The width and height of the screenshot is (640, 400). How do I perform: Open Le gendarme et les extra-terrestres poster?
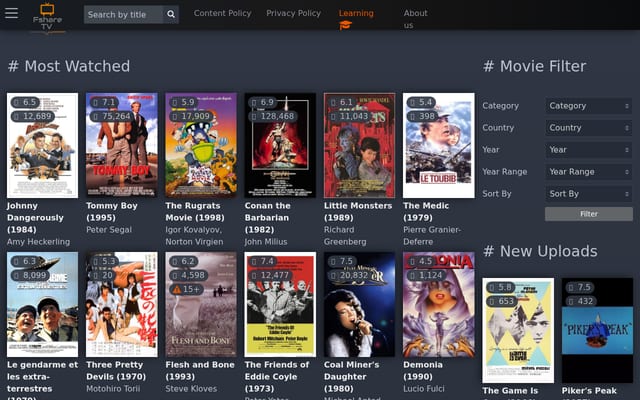(x=42, y=304)
